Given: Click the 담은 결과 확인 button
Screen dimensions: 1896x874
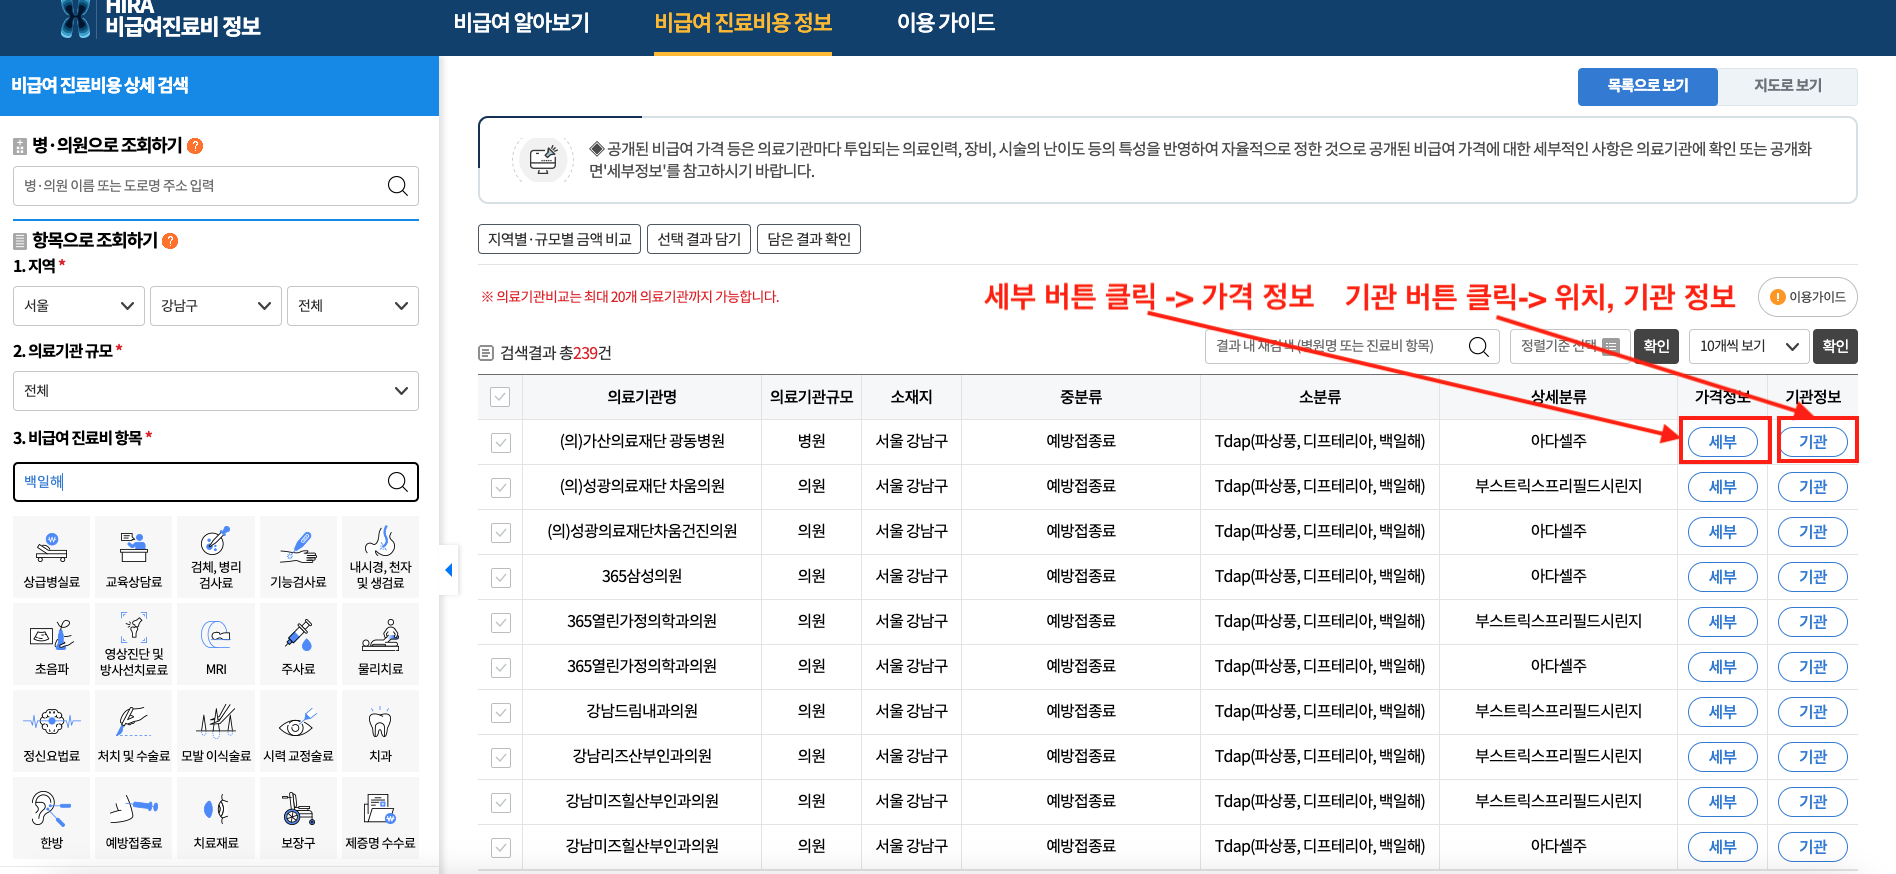Looking at the screenshot, I should point(809,239).
